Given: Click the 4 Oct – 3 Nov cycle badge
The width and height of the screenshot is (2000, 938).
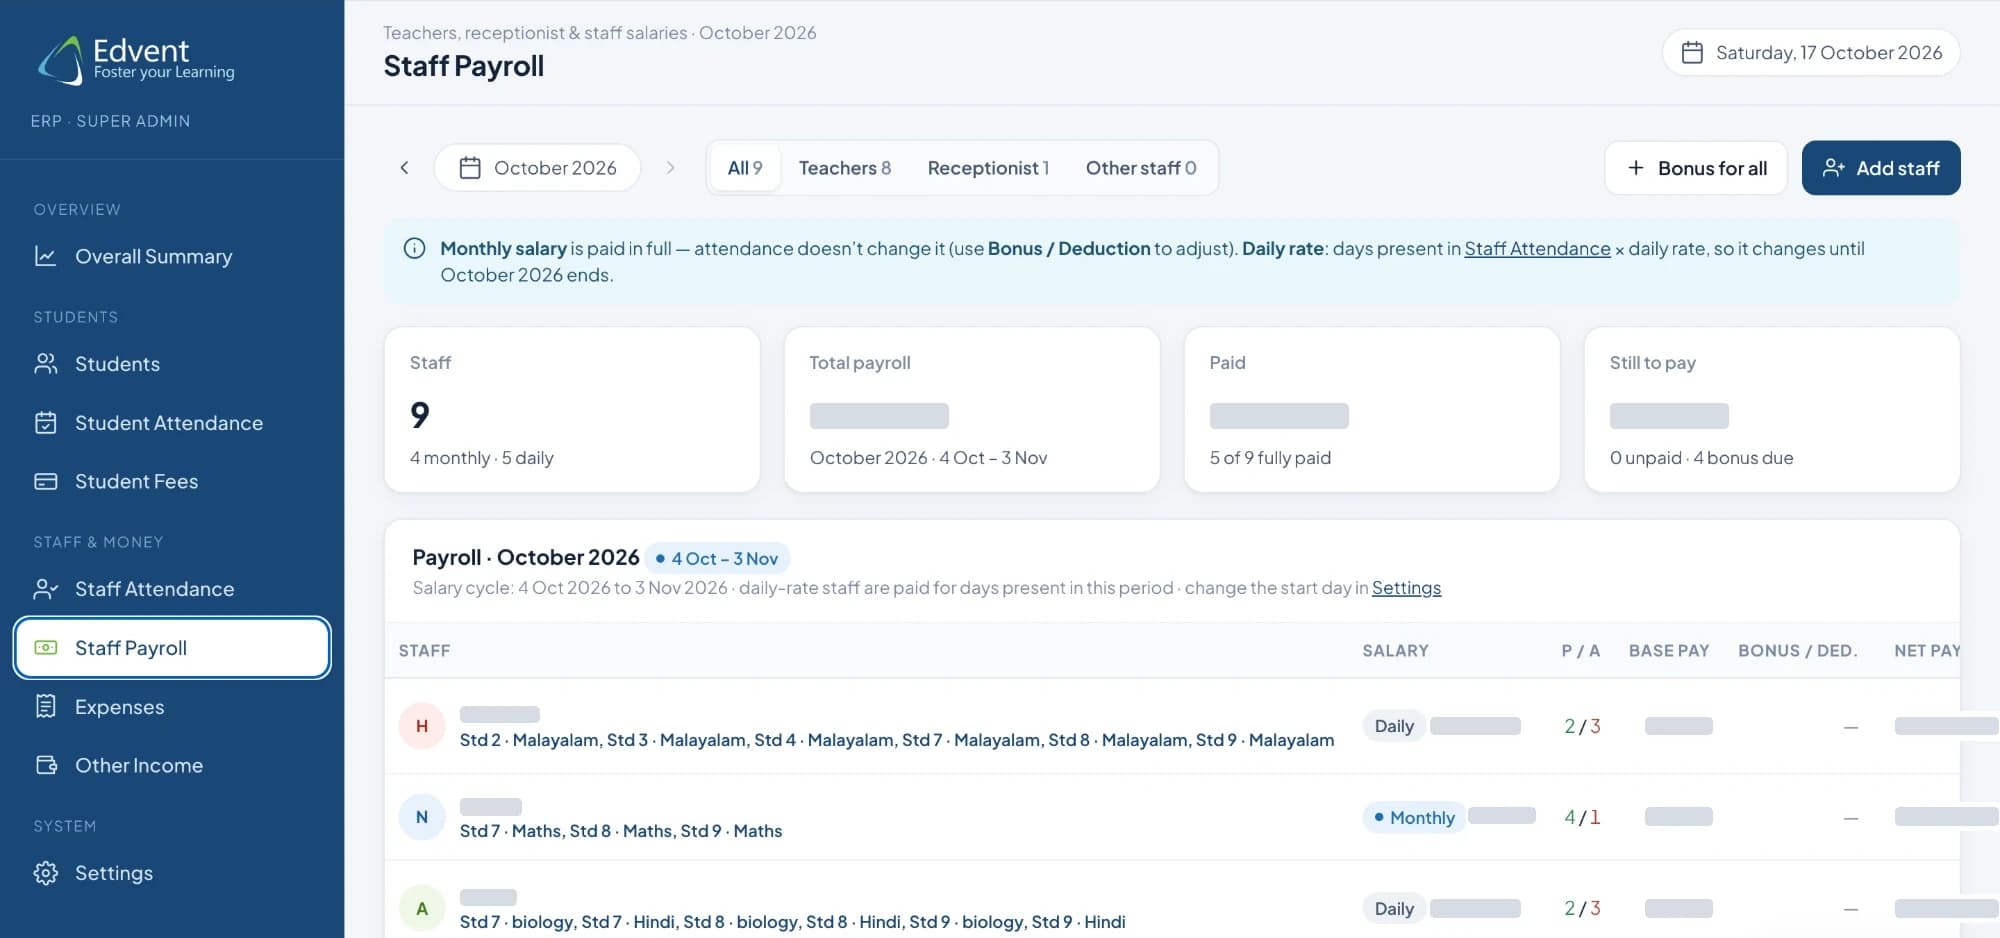Looking at the screenshot, I should click(x=717, y=558).
